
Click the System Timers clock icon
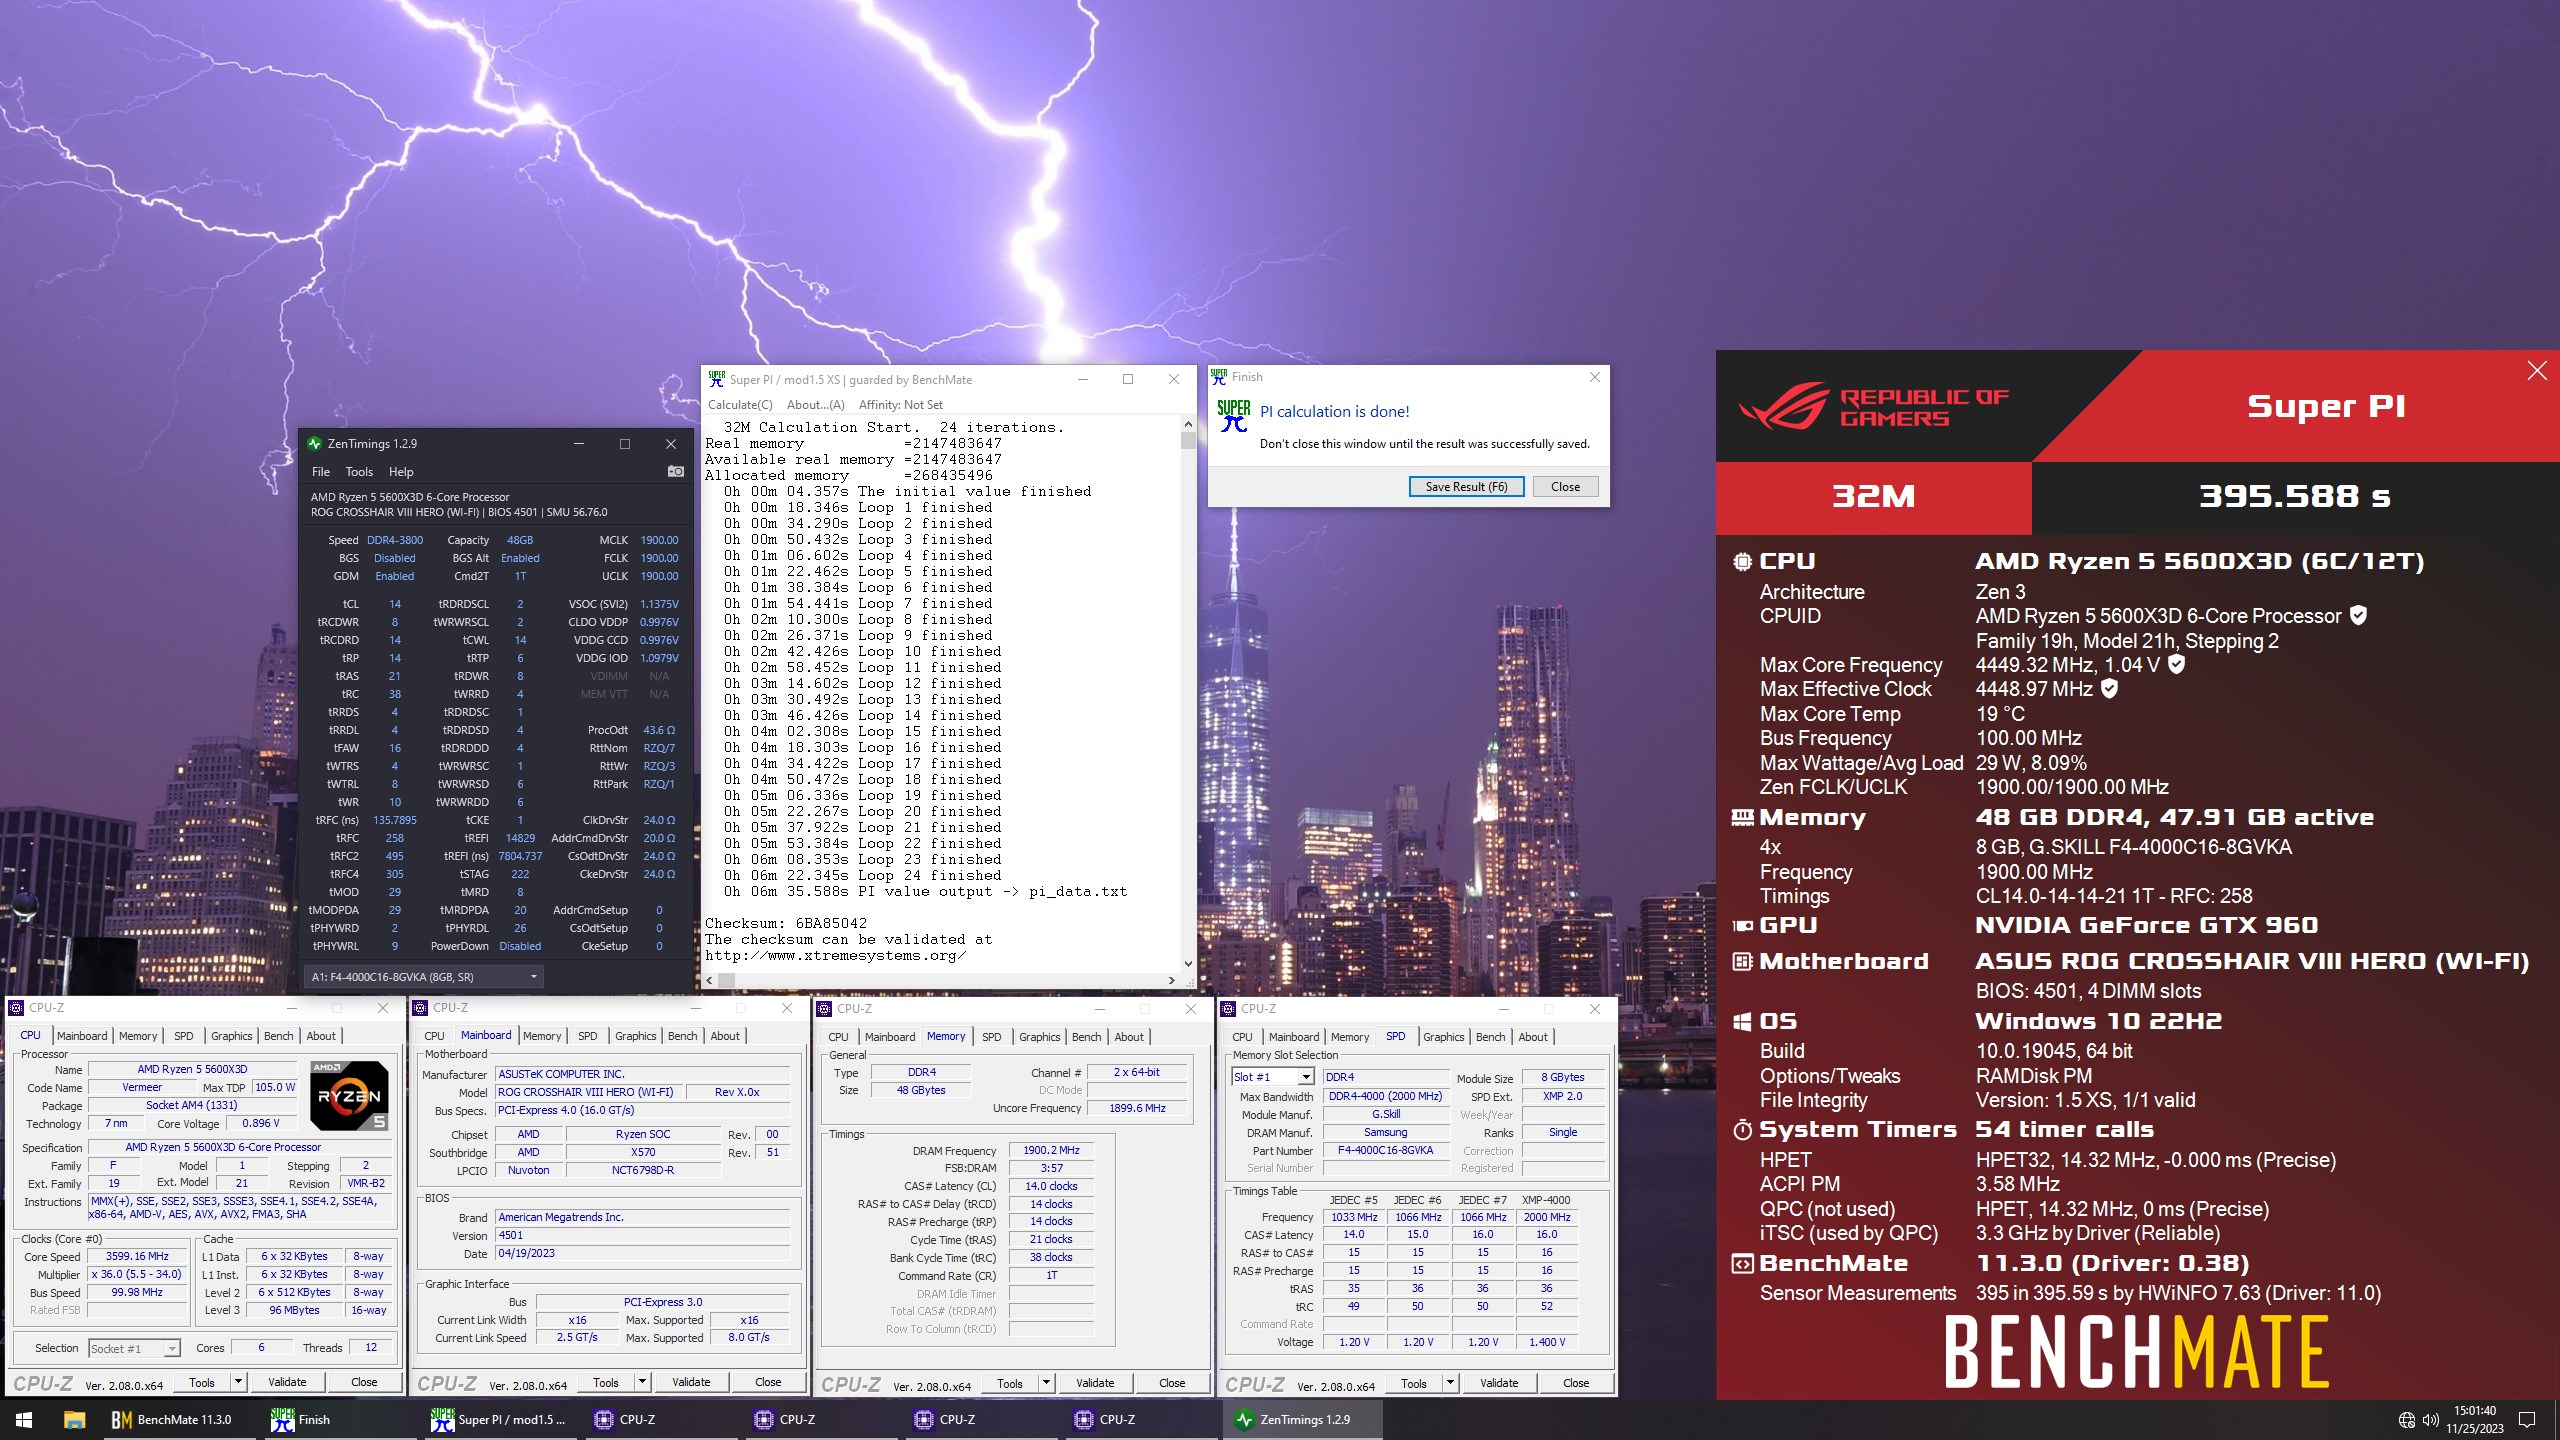[1742, 1130]
